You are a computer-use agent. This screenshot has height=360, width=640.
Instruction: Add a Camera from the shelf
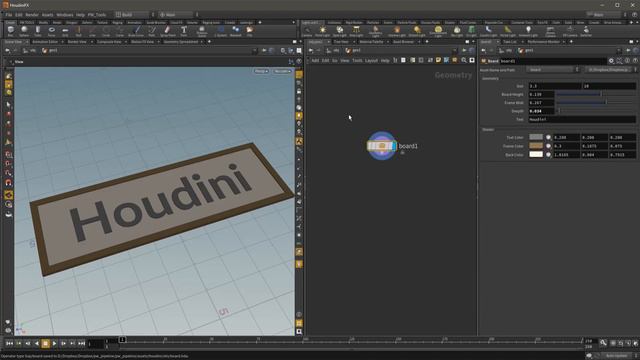click(307, 31)
